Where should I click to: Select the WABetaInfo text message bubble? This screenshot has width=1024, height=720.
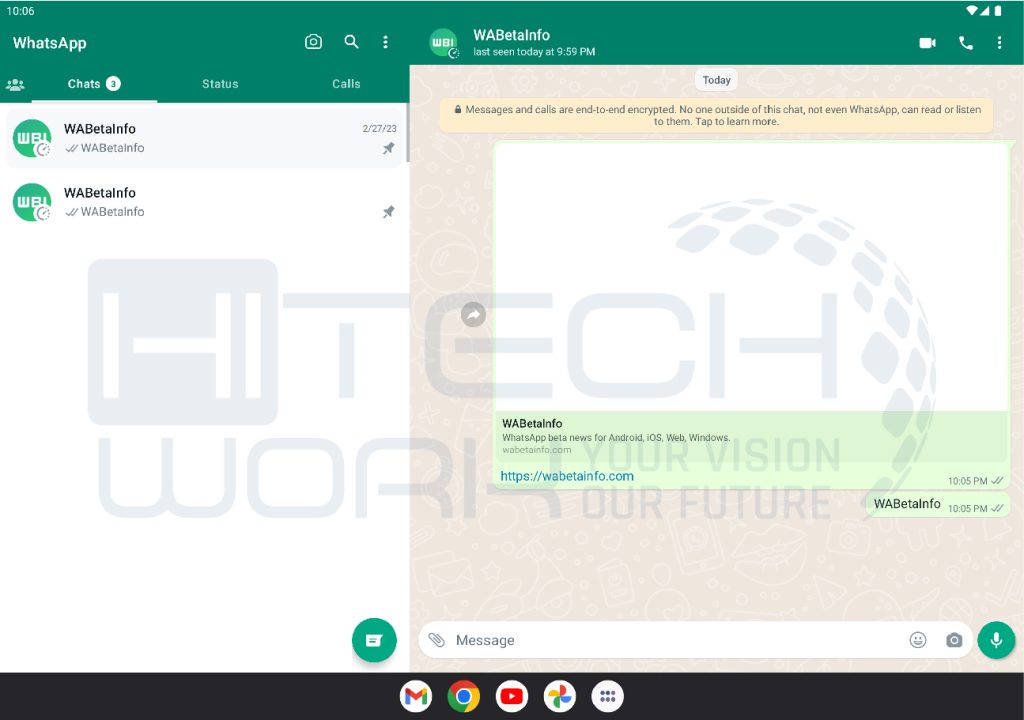[938, 504]
